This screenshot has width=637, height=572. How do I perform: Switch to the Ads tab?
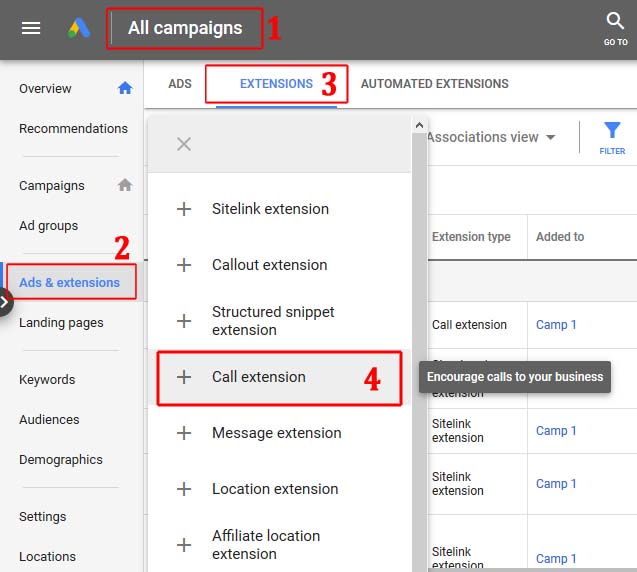click(x=180, y=84)
